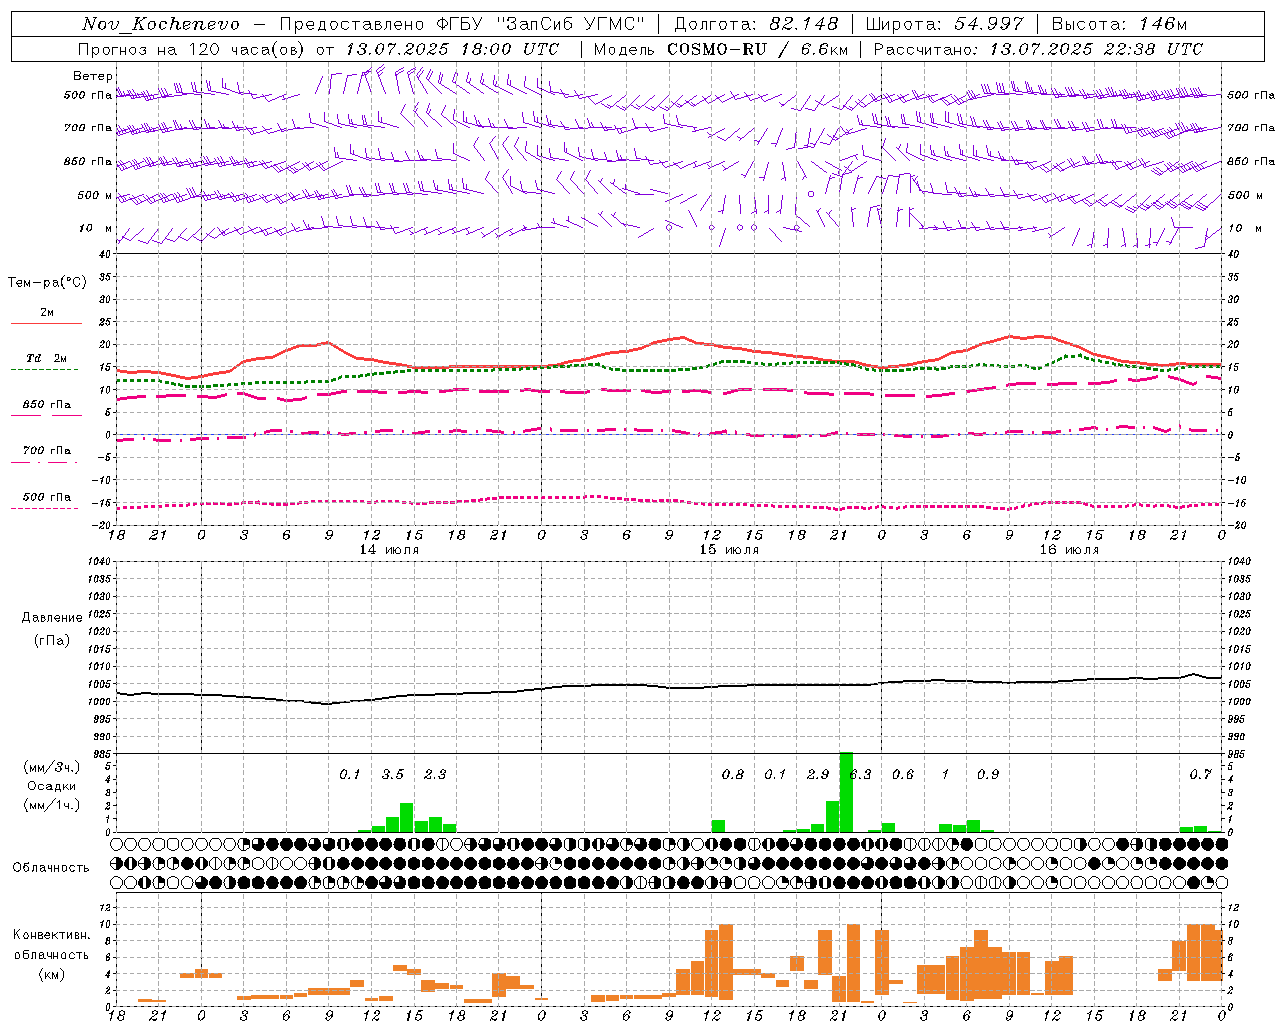
Task: Click the 'Осадки' precipitation label
Action: tap(52, 786)
